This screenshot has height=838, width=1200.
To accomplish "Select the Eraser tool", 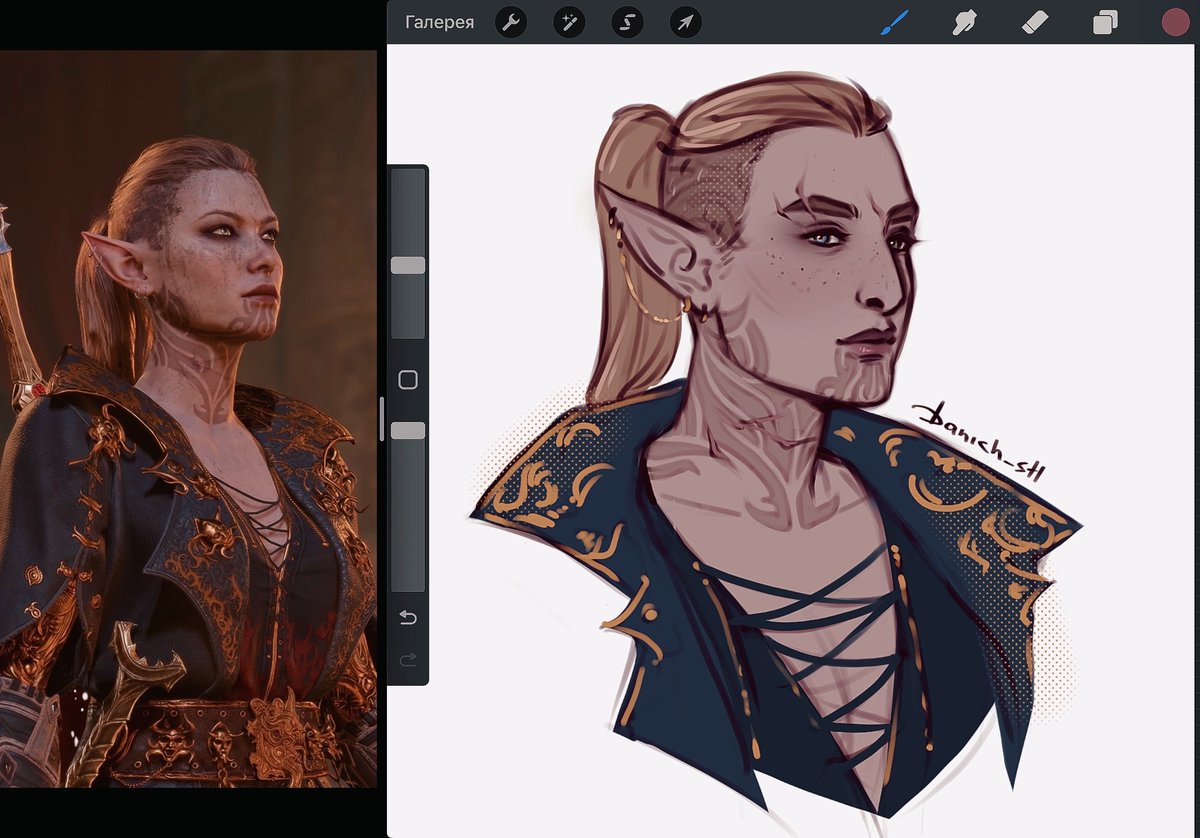I will (1035, 22).
